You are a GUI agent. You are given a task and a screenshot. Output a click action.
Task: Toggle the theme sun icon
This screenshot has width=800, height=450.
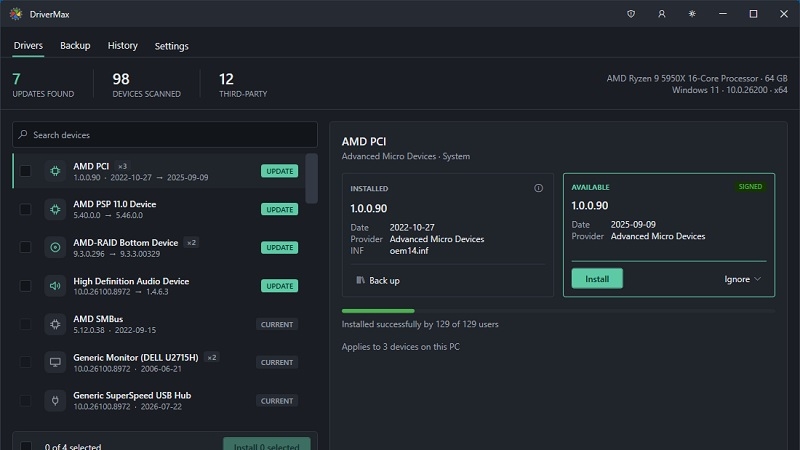click(692, 14)
